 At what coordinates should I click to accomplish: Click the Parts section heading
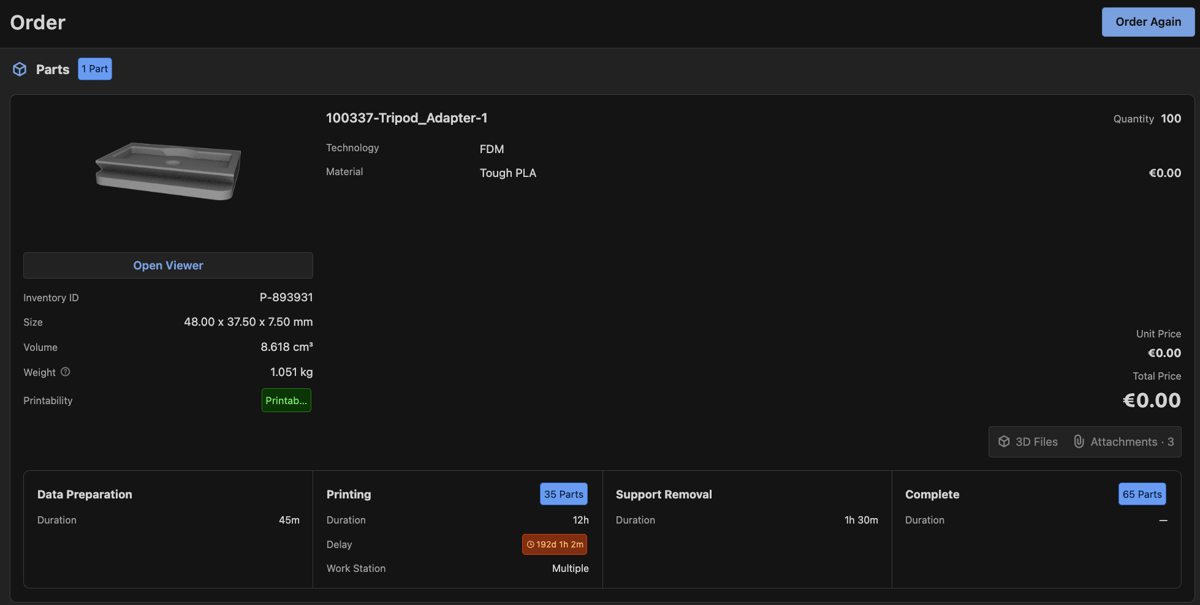[53, 69]
